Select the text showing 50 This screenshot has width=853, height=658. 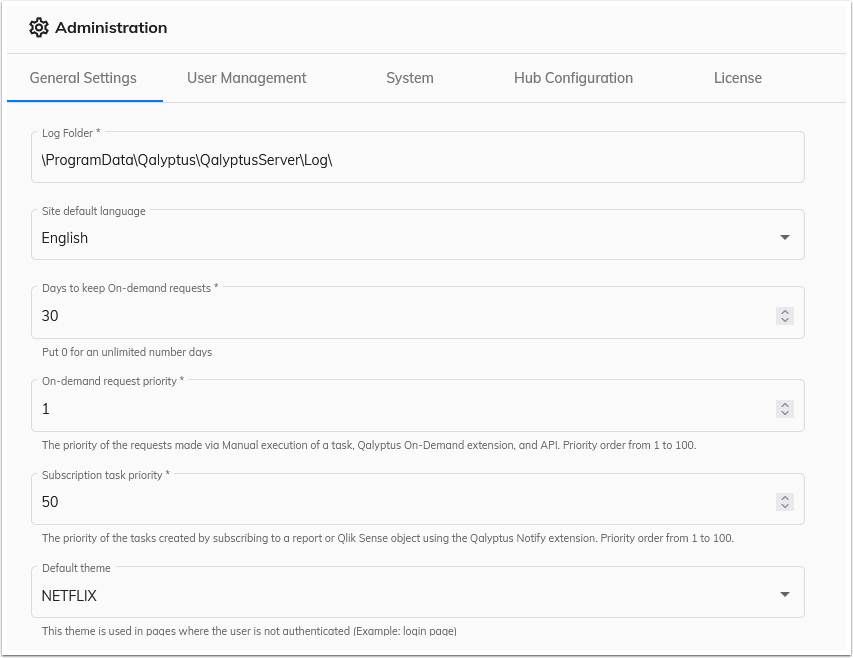point(50,501)
